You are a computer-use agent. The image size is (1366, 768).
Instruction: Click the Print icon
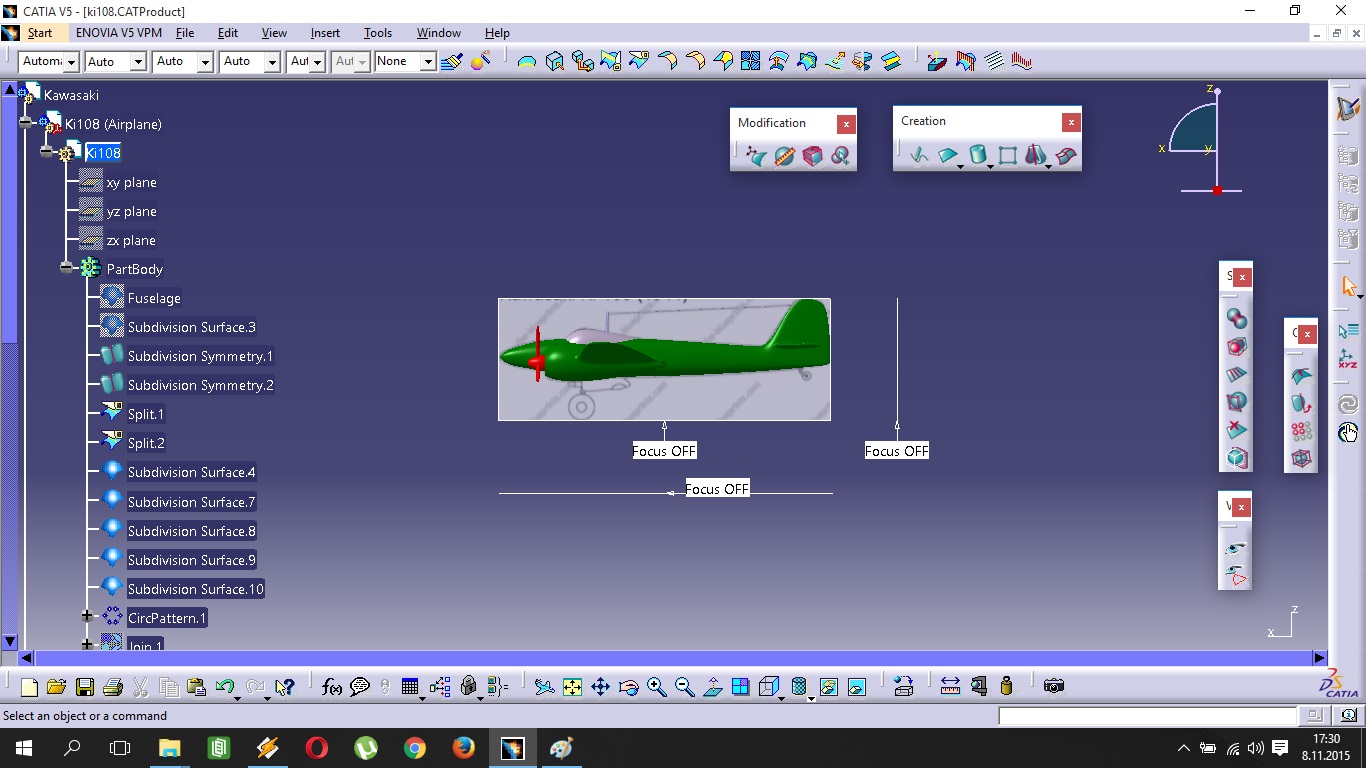pos(112,687)
